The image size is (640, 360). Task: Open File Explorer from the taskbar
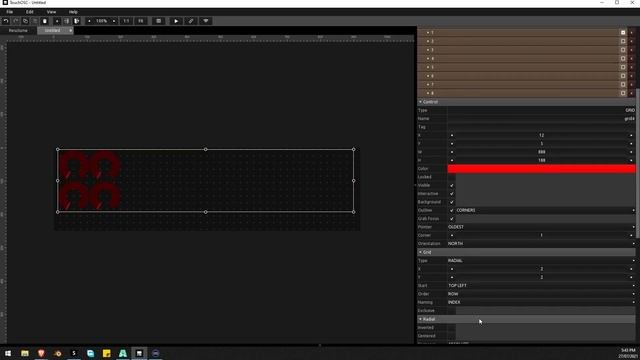24,353
